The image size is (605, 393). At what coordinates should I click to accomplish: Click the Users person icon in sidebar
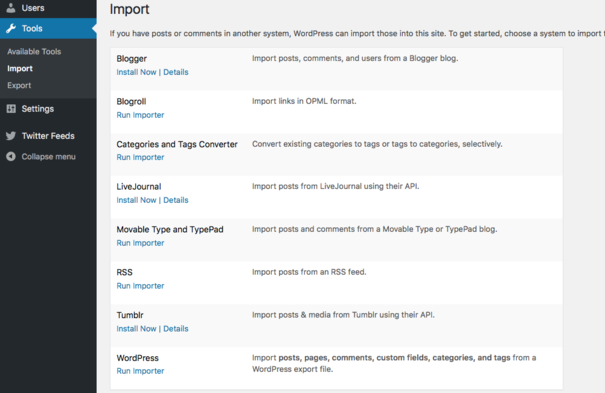pos(11,8)
